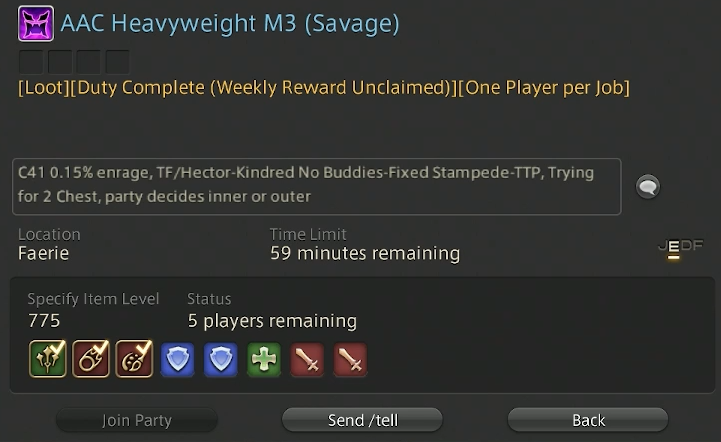
Task: Go Back to the Party Finder list
Action: (588, 420)
